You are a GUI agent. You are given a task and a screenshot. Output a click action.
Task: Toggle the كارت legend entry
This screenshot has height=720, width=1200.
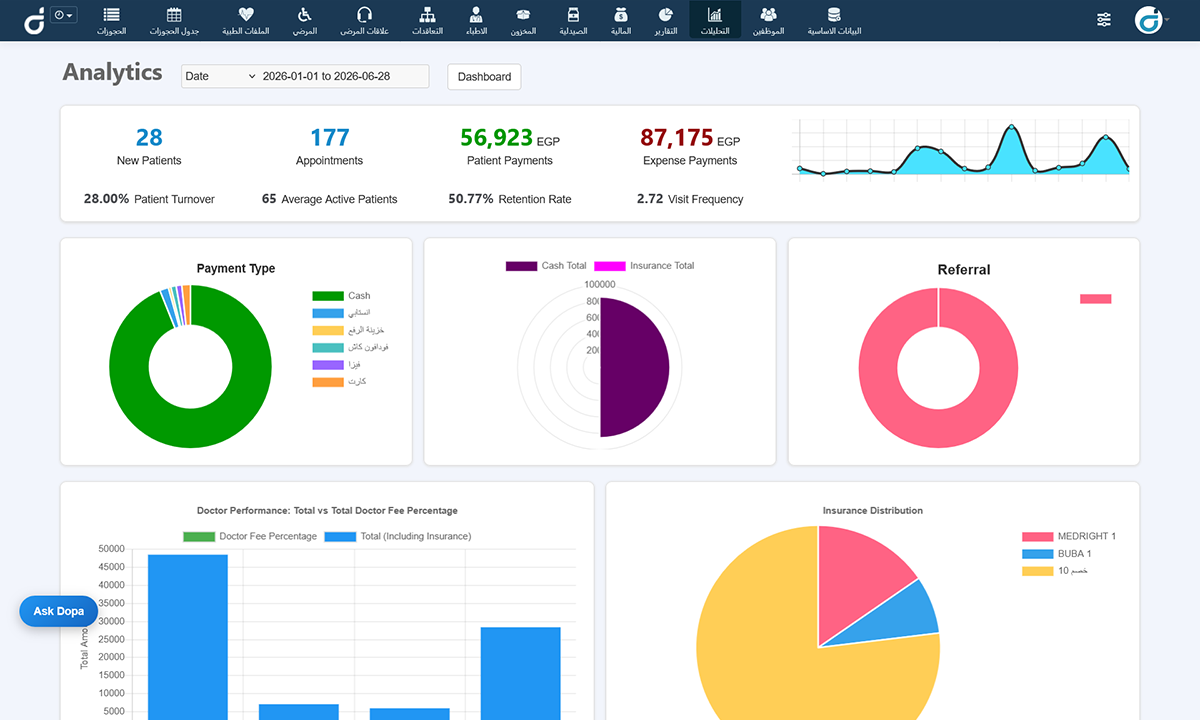[x=339, y=382]
